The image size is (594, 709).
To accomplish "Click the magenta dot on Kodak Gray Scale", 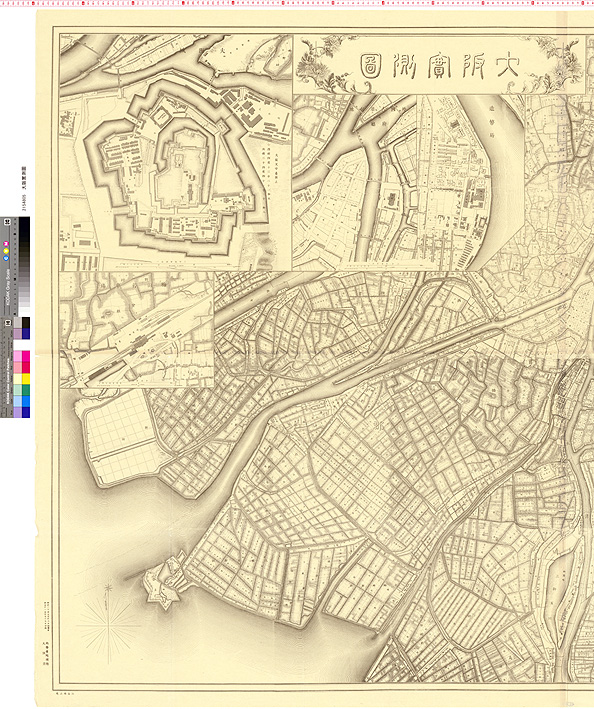I will tap(6, 245).
